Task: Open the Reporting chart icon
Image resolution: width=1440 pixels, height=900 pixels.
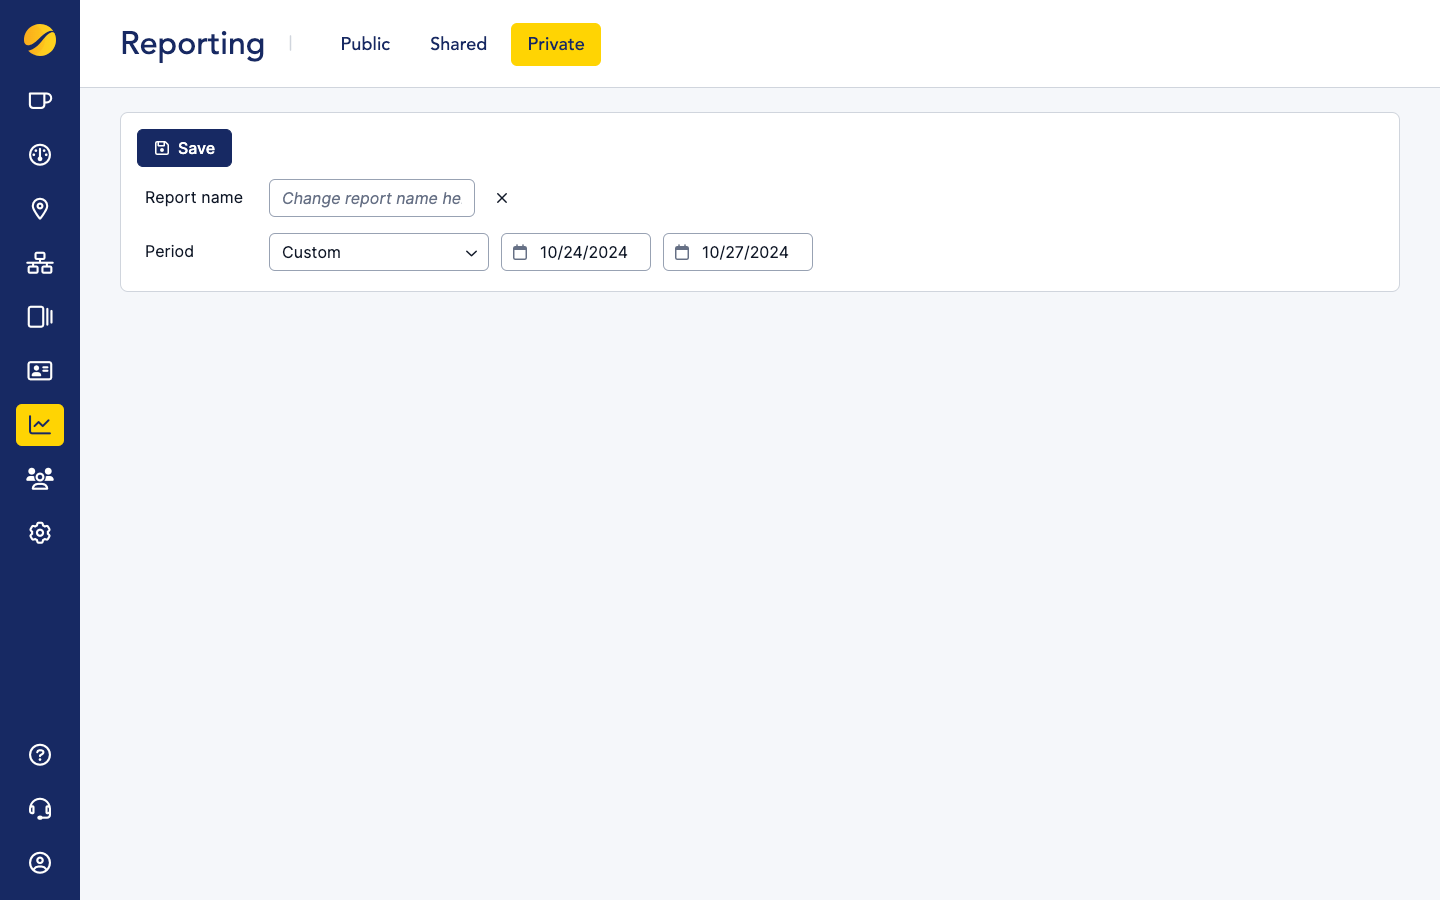Action: tap(40, 424)
